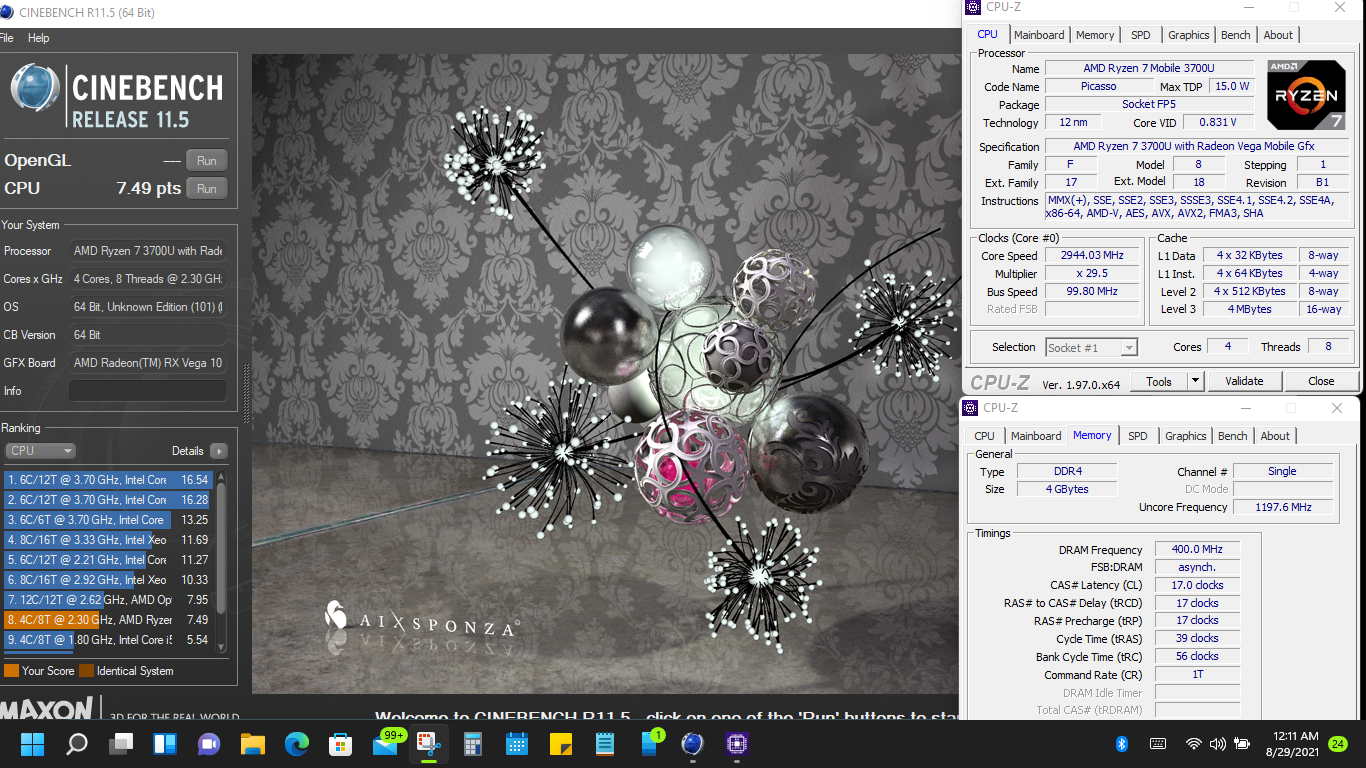Open the Widgets panel icon

(165, 744)
